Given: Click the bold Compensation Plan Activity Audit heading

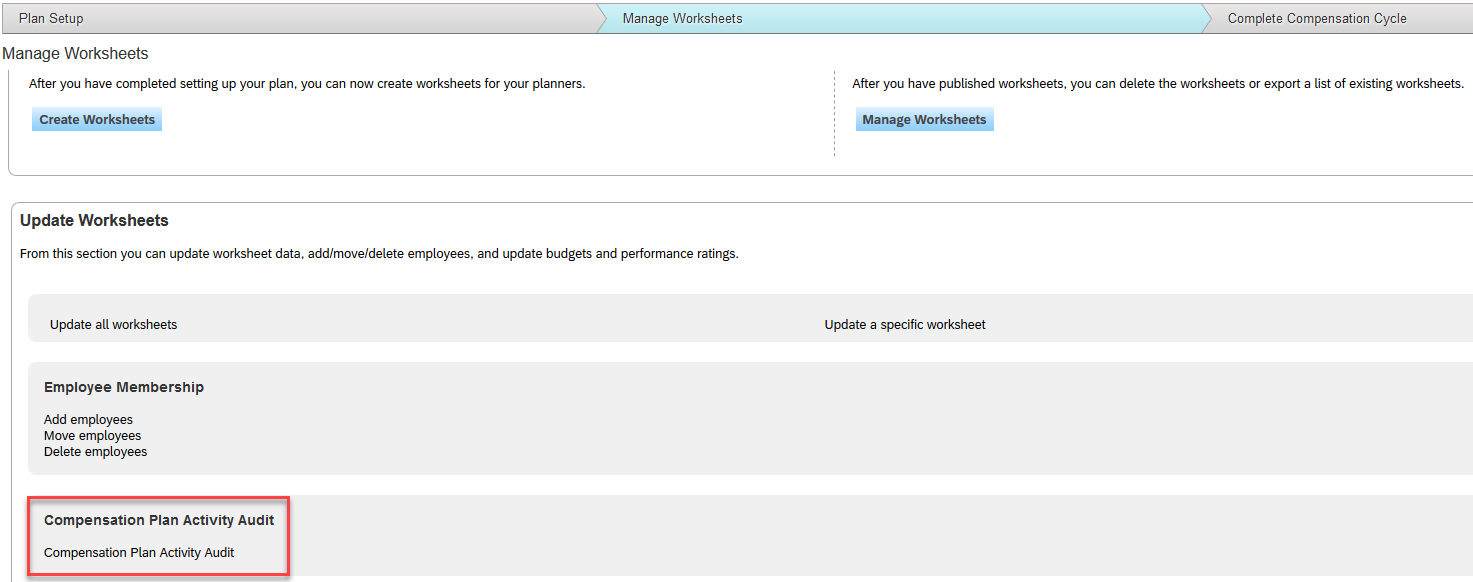Looking at the screenshot, I should pos(159,520).
